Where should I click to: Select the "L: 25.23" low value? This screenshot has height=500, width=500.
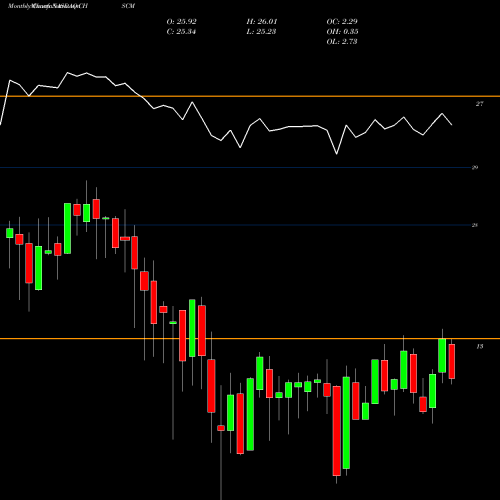click(x=261, y=32)
